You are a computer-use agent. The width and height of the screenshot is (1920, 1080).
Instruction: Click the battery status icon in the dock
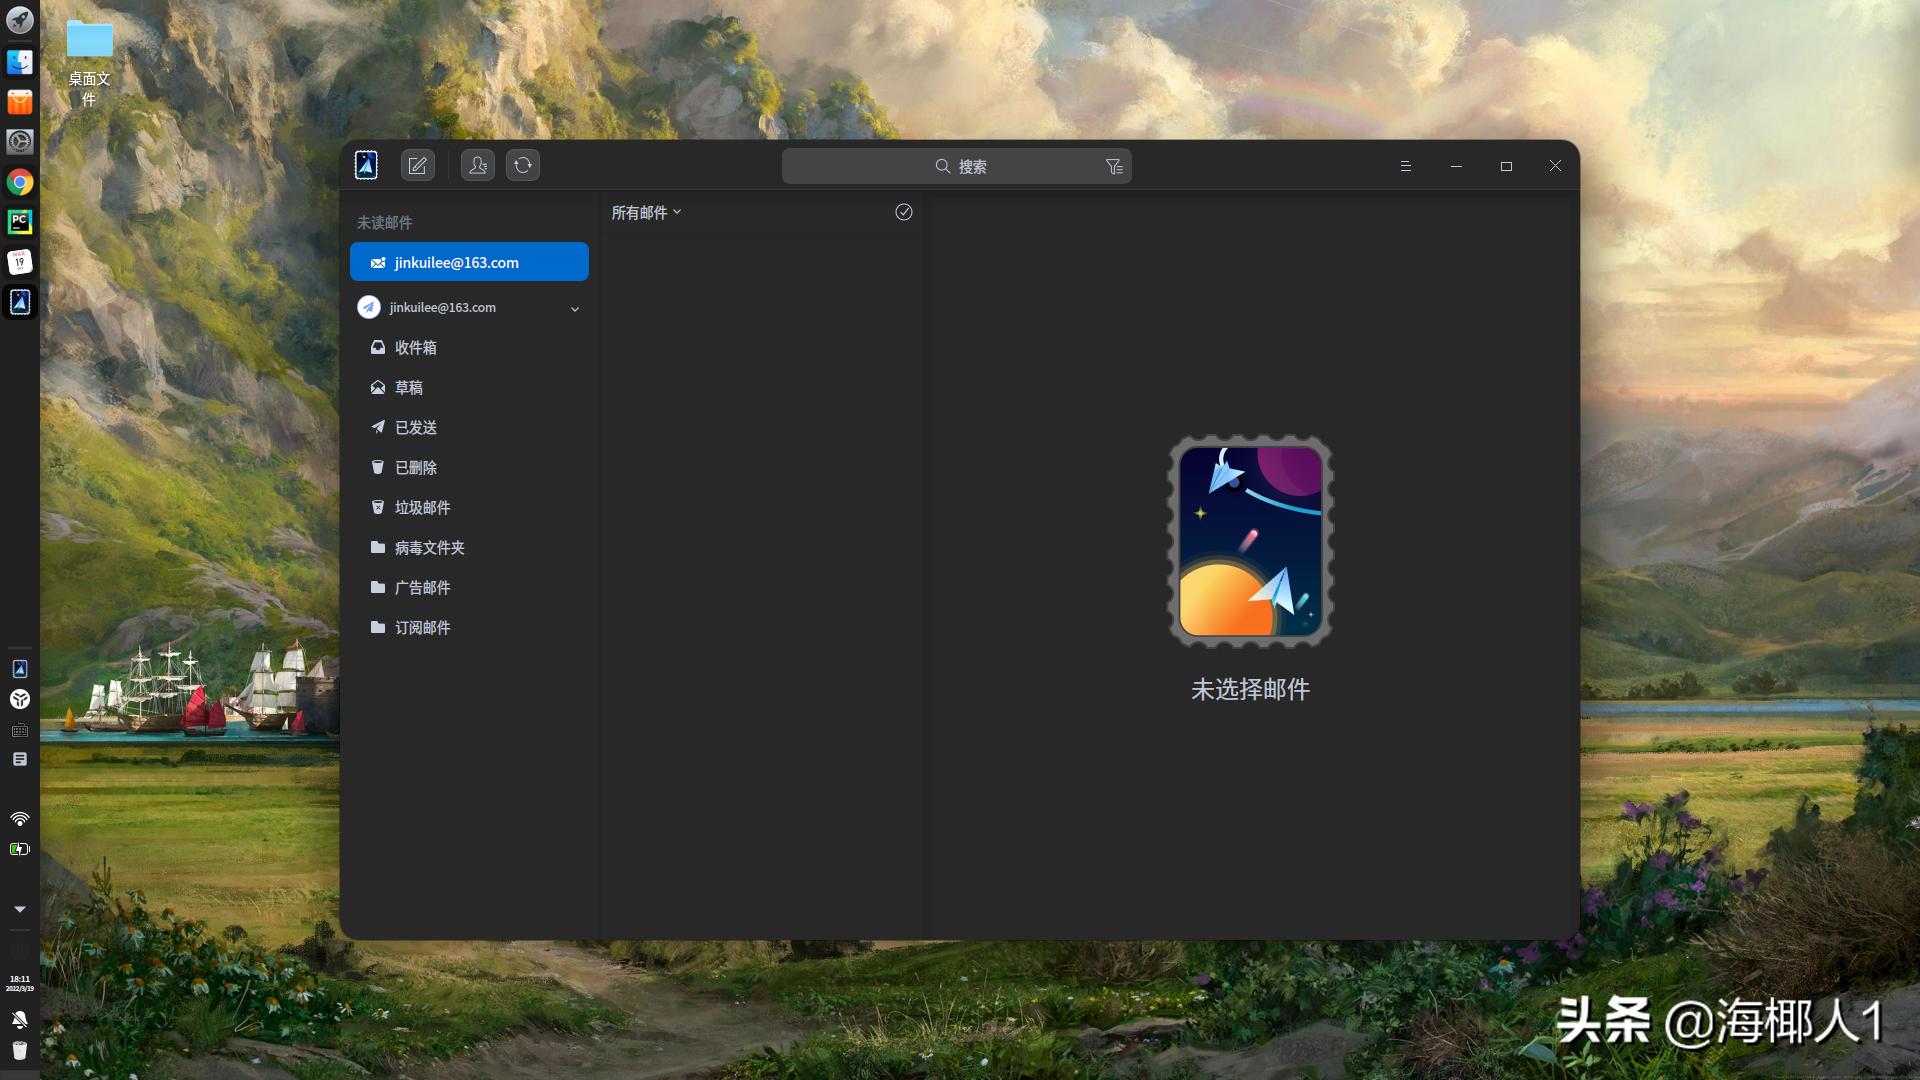(20, 849)
